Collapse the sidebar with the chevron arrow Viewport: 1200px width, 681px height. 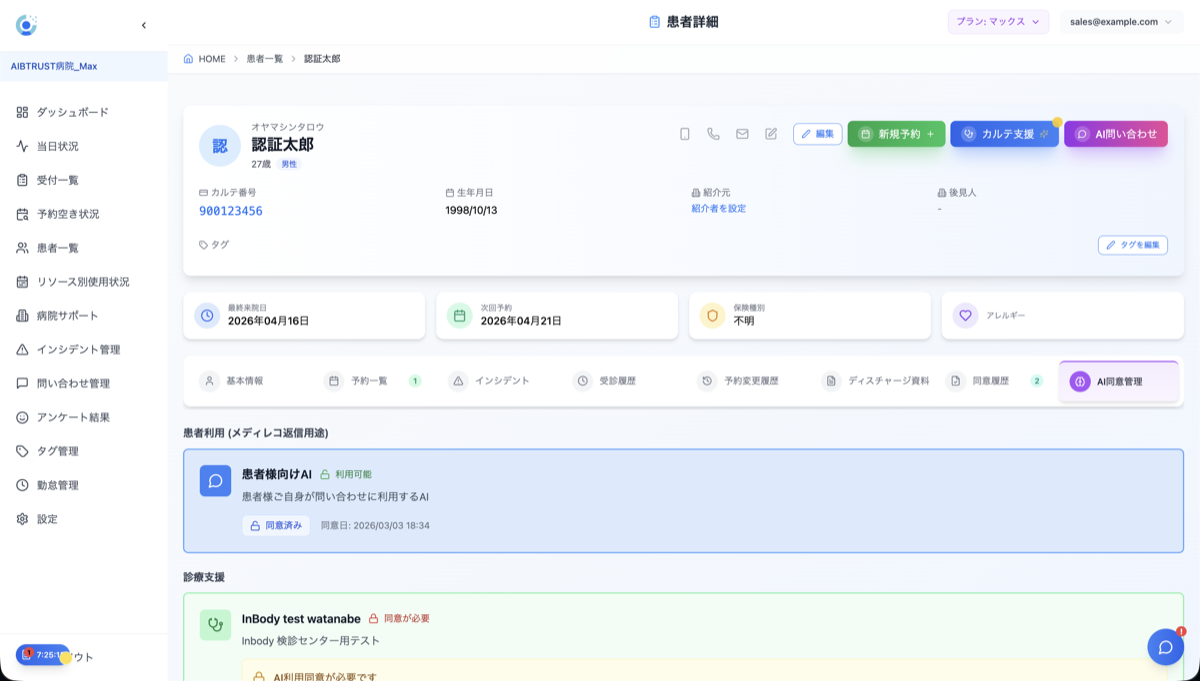[143, 25]
